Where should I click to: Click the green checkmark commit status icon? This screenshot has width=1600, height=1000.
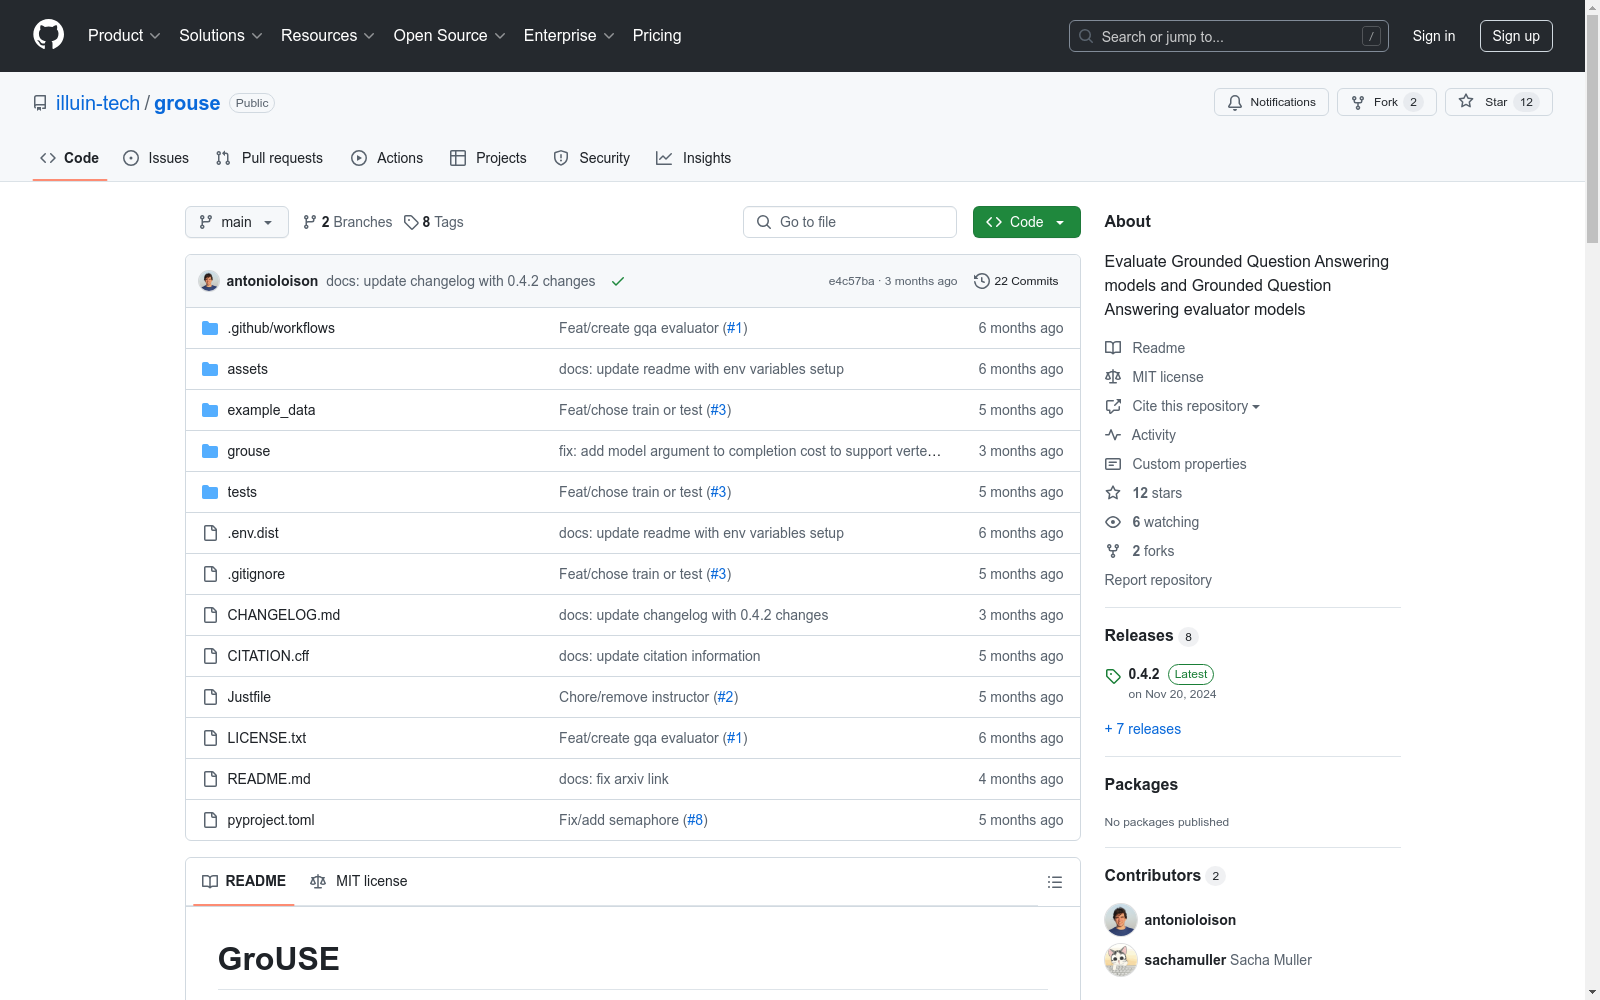[x=618, y=281]
